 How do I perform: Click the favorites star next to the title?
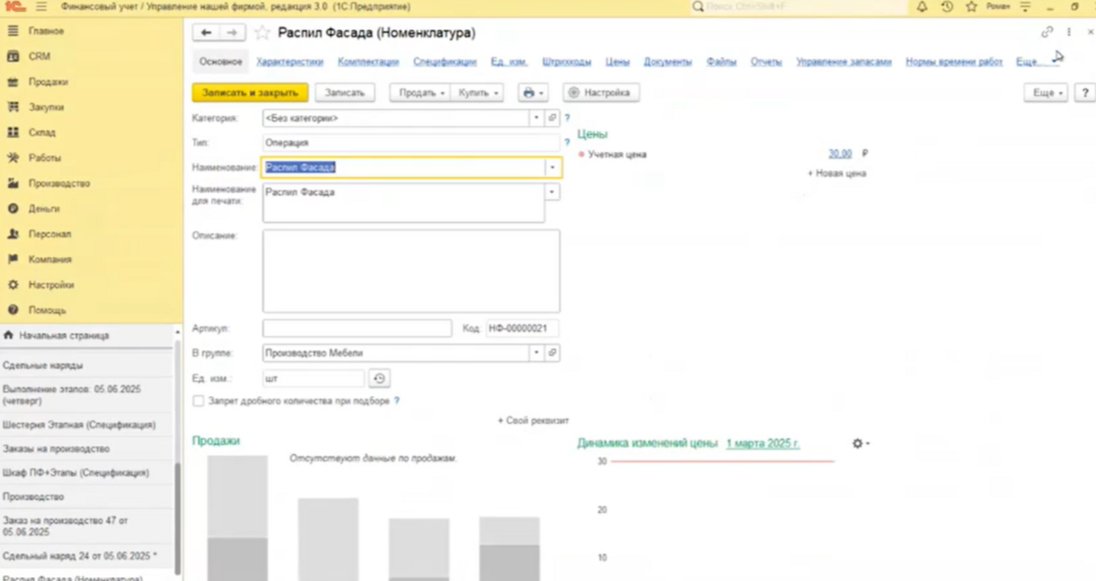click(x=263, y=33)
